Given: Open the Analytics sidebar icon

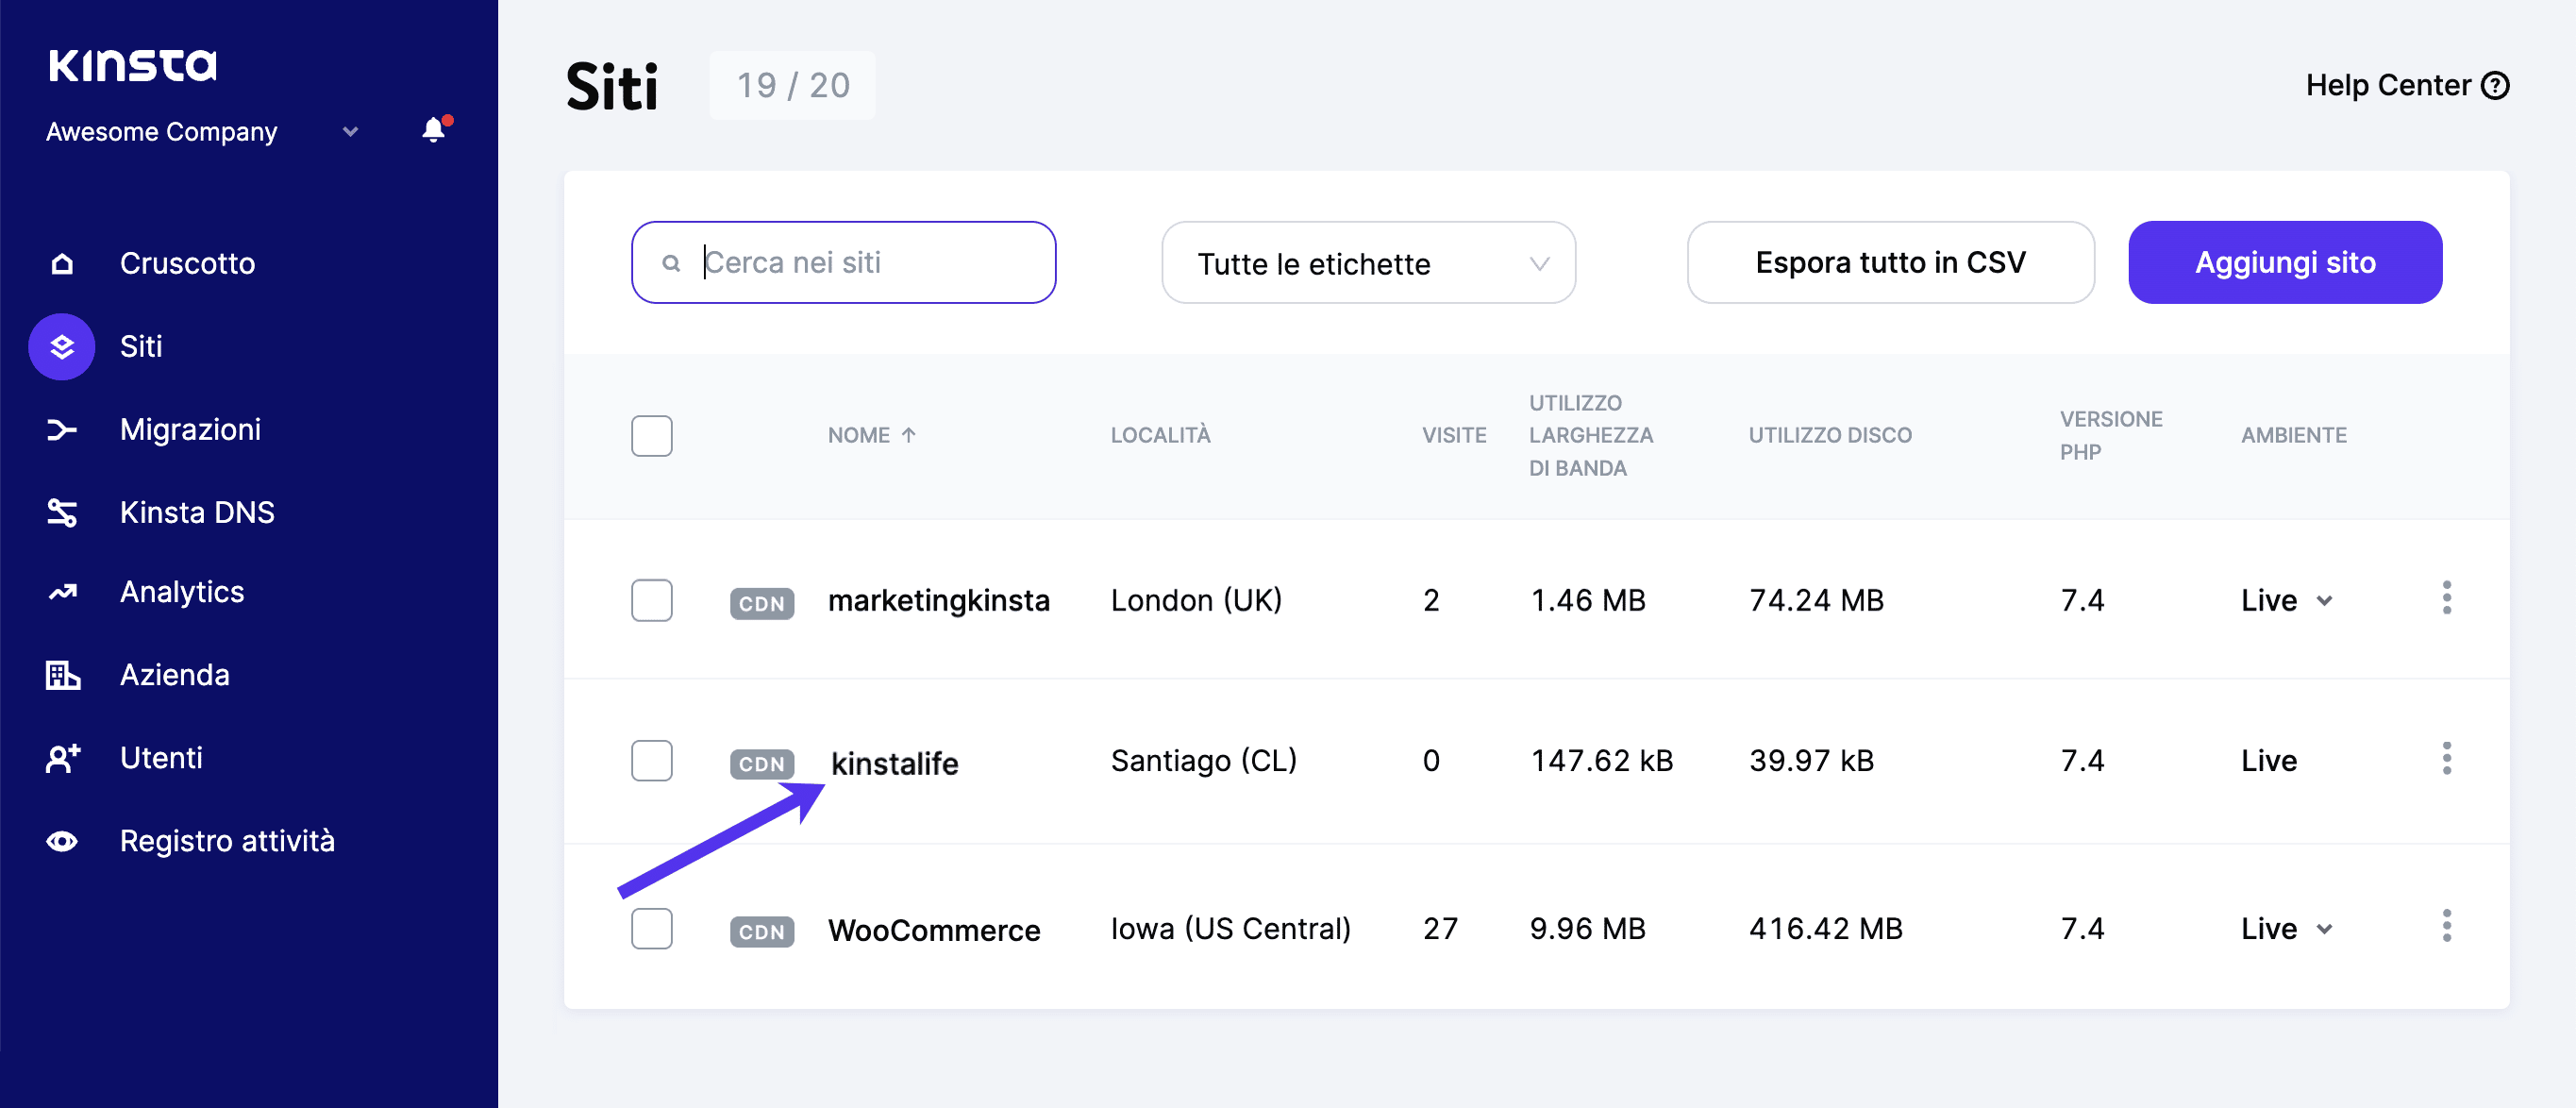Looking at the screenshot, I should (62, 591).
